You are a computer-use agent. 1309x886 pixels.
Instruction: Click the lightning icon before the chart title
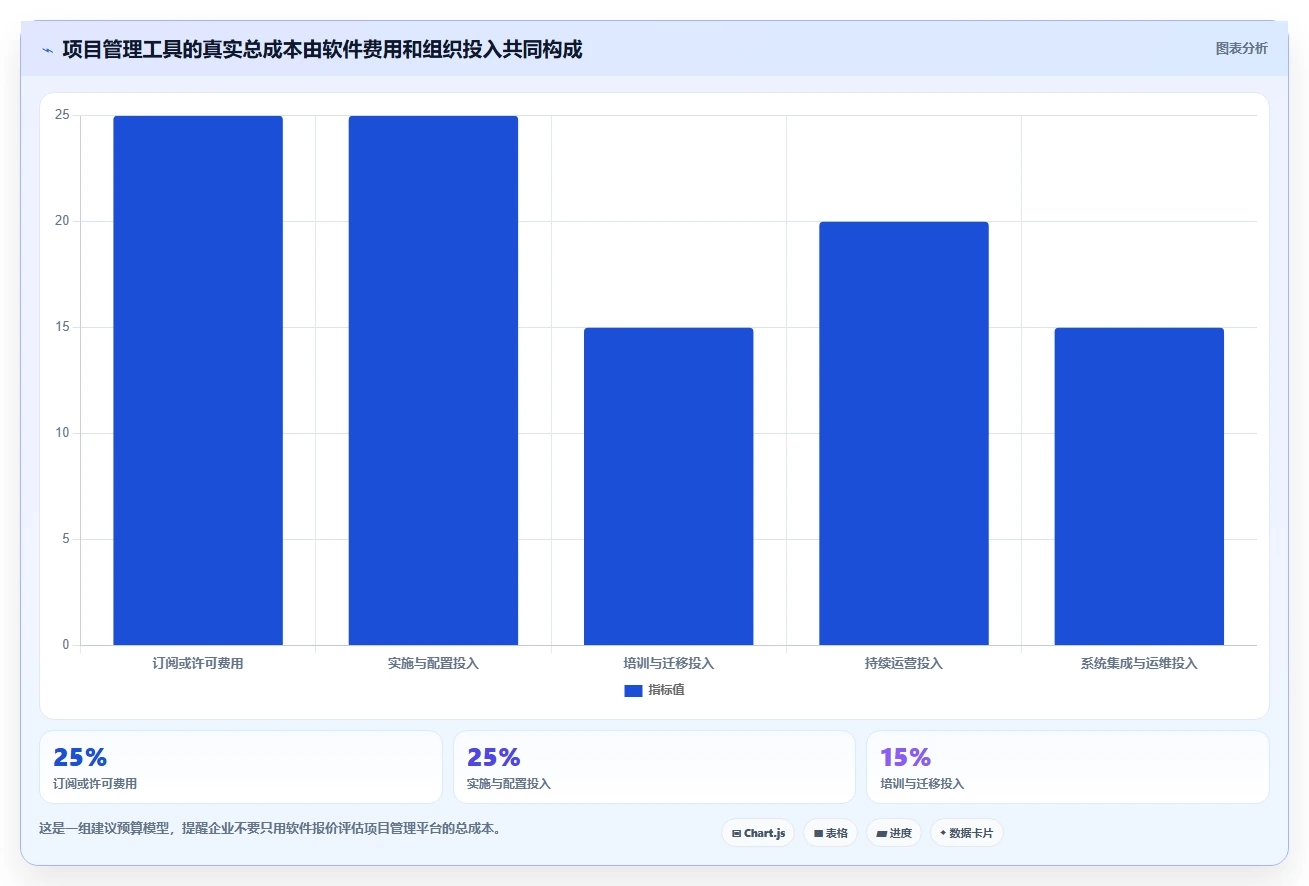47,49
